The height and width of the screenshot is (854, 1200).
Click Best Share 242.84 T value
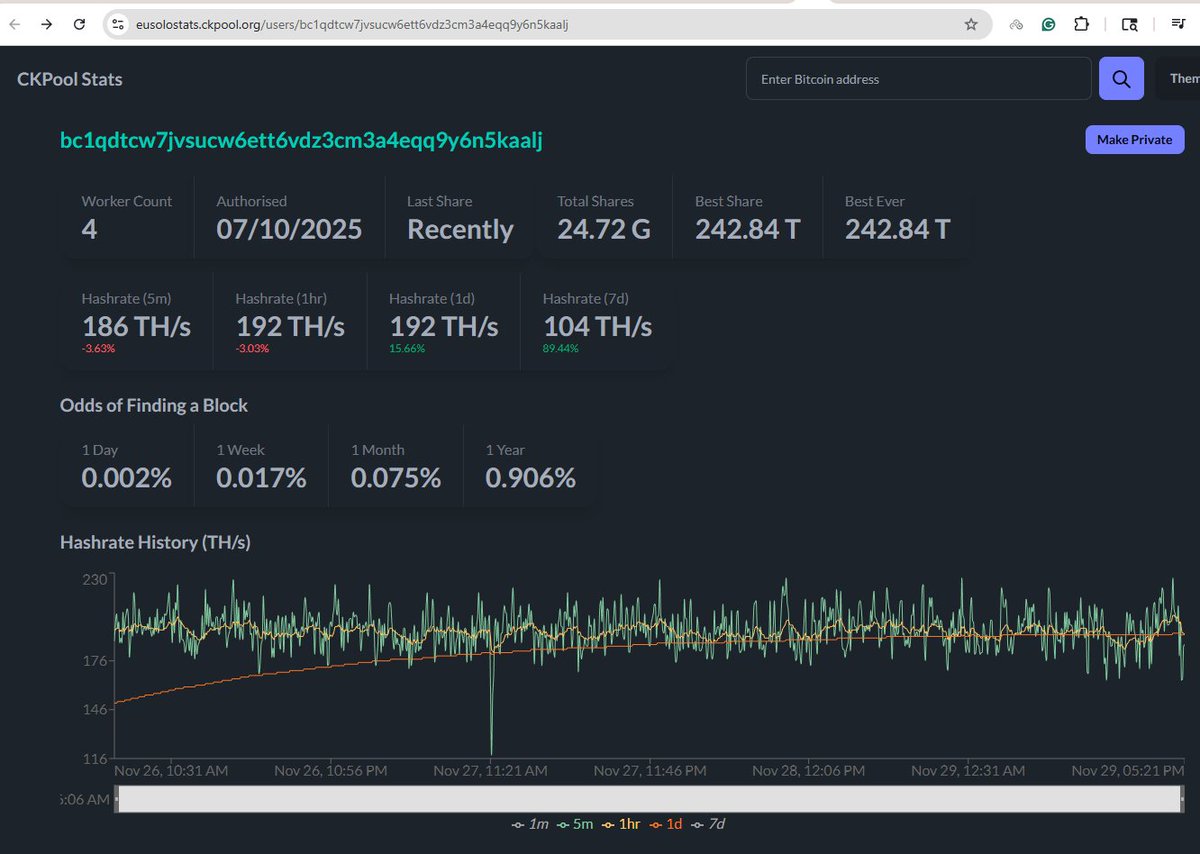(748, 230)
